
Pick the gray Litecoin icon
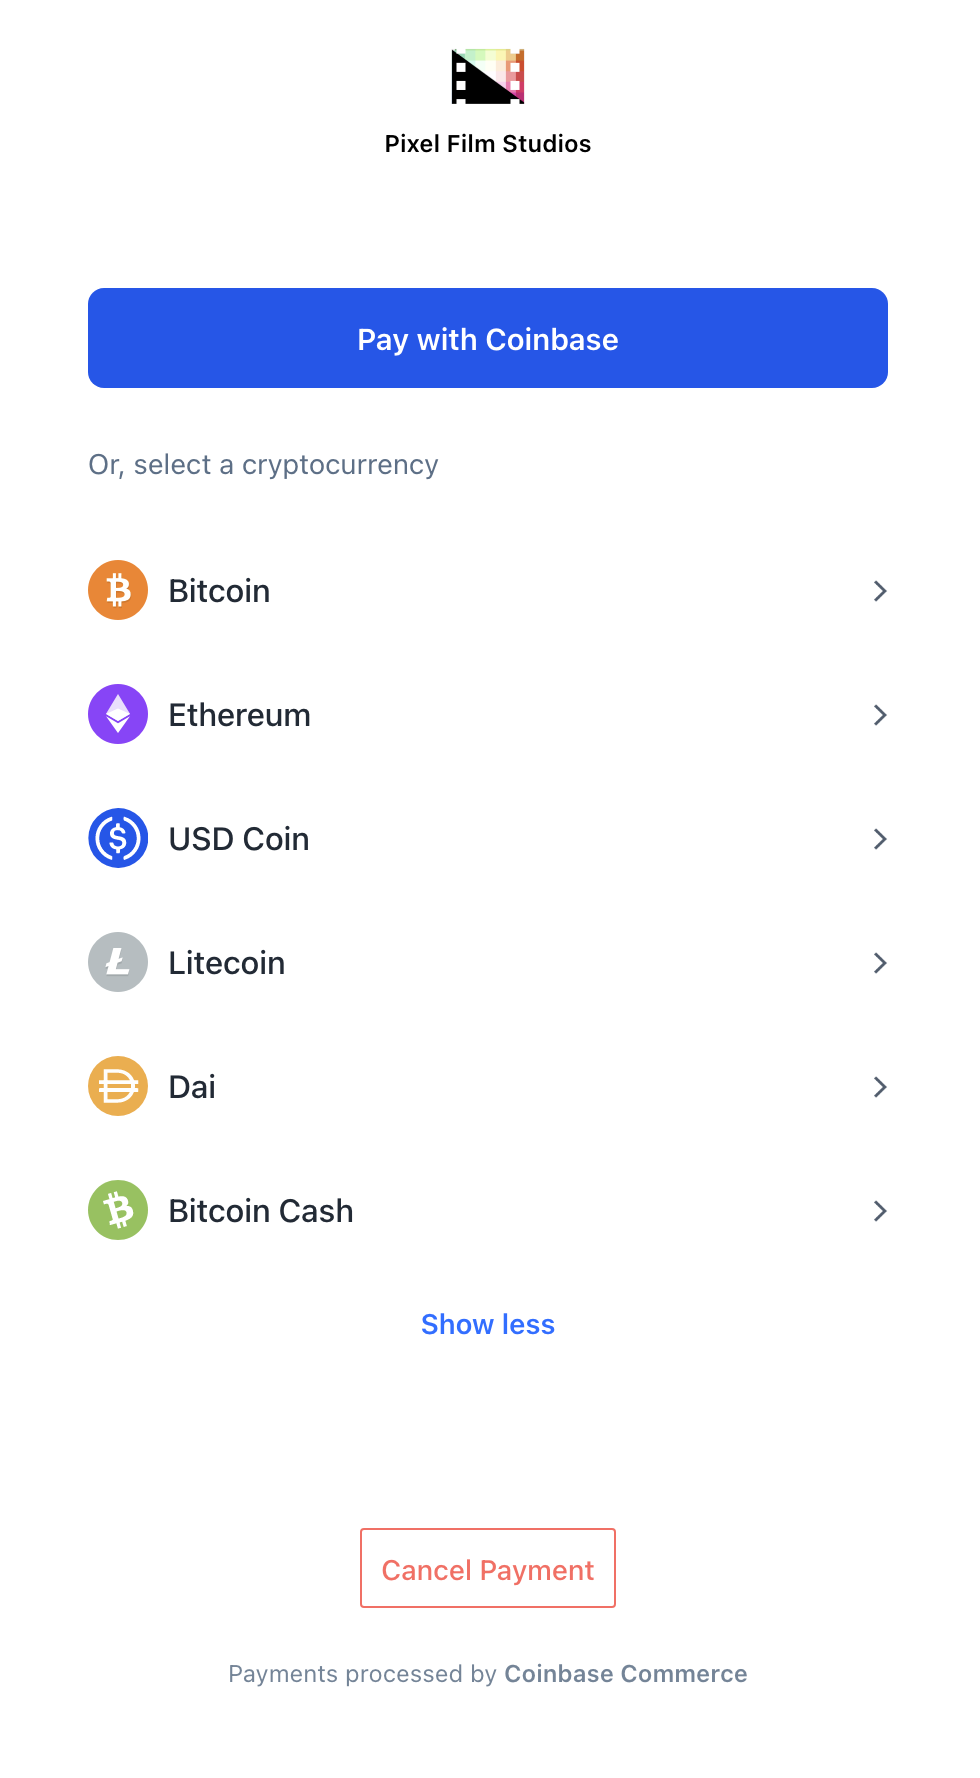click(x=118, y=962)
